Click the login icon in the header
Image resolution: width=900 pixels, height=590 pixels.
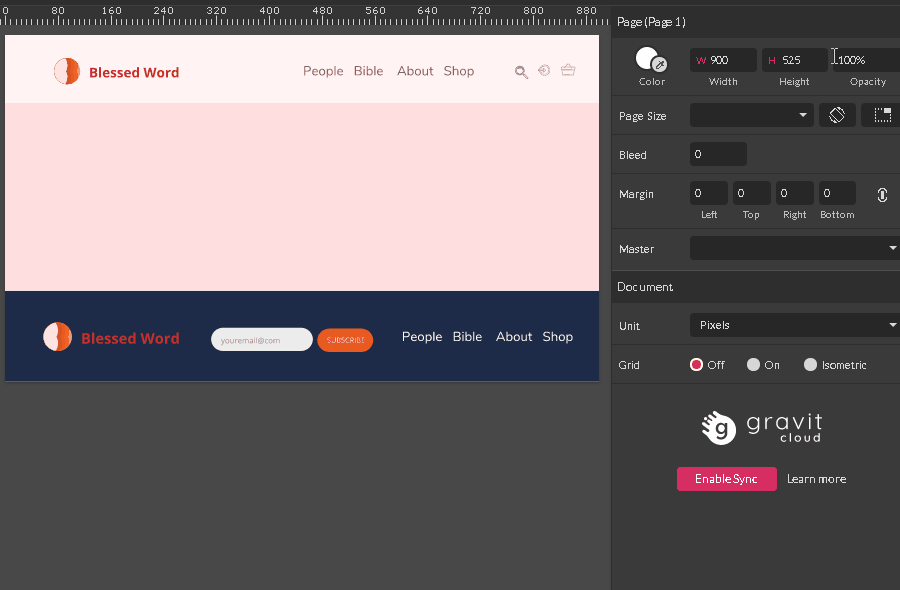[x=544, y=71]
